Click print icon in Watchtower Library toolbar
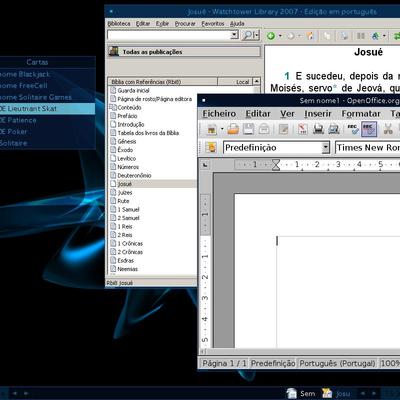This screenshot has height=400, width=400. [343, 36]
